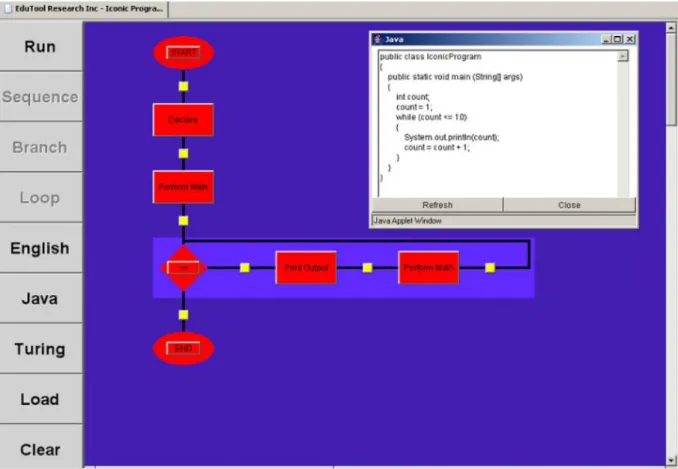678x469 pixels.
Task: Click the 'count = 1;' code line
Action: 414,107
